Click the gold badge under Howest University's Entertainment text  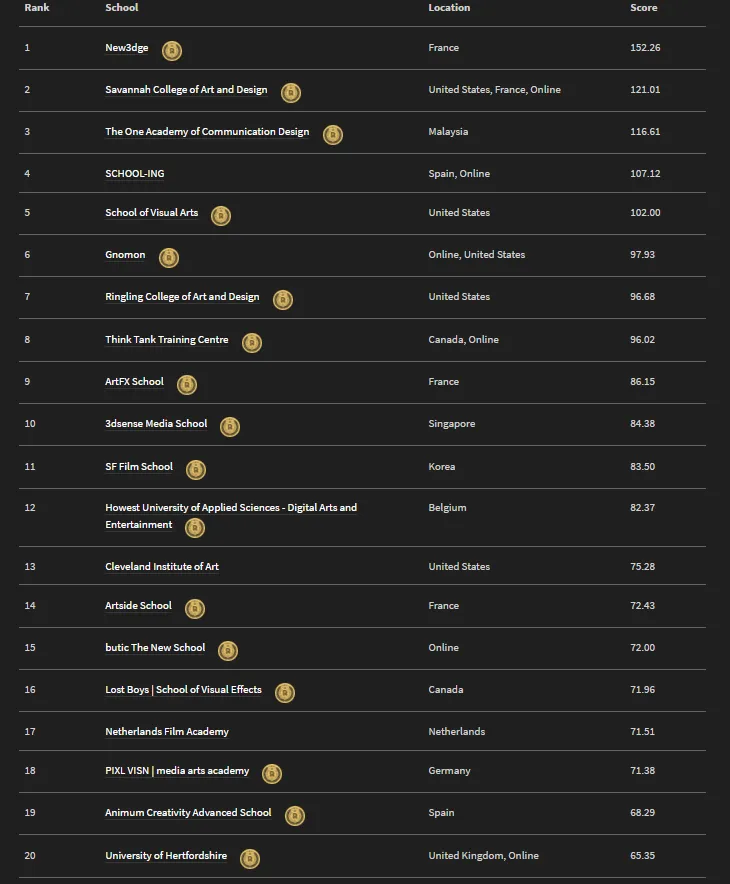[x=195, y=528]
